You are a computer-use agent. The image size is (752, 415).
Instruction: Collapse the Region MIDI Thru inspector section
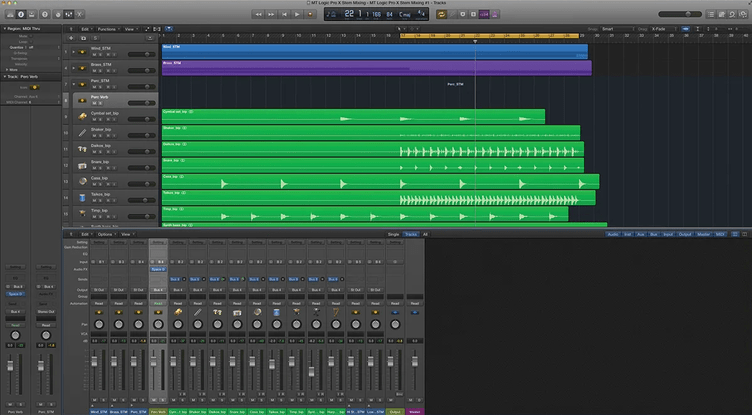pyautogui.click(x=5, y=29)
